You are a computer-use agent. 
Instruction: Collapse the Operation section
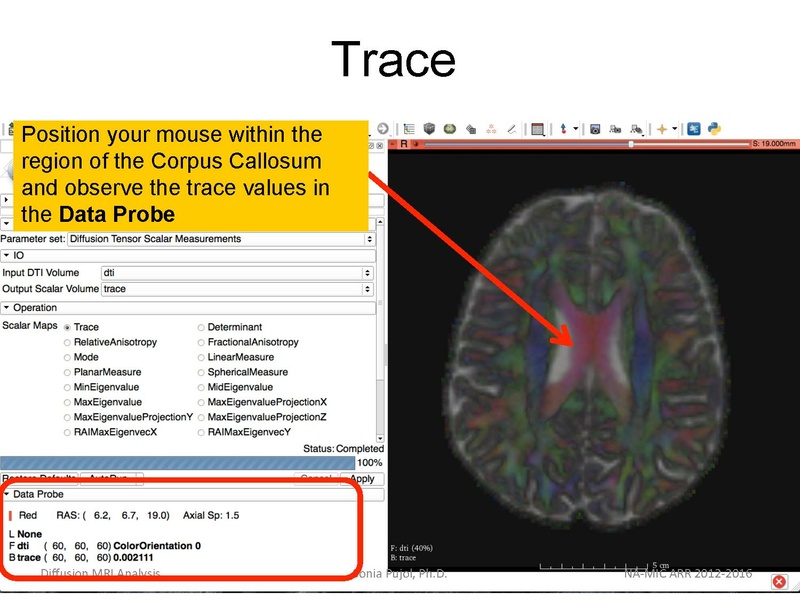(7, 308)
